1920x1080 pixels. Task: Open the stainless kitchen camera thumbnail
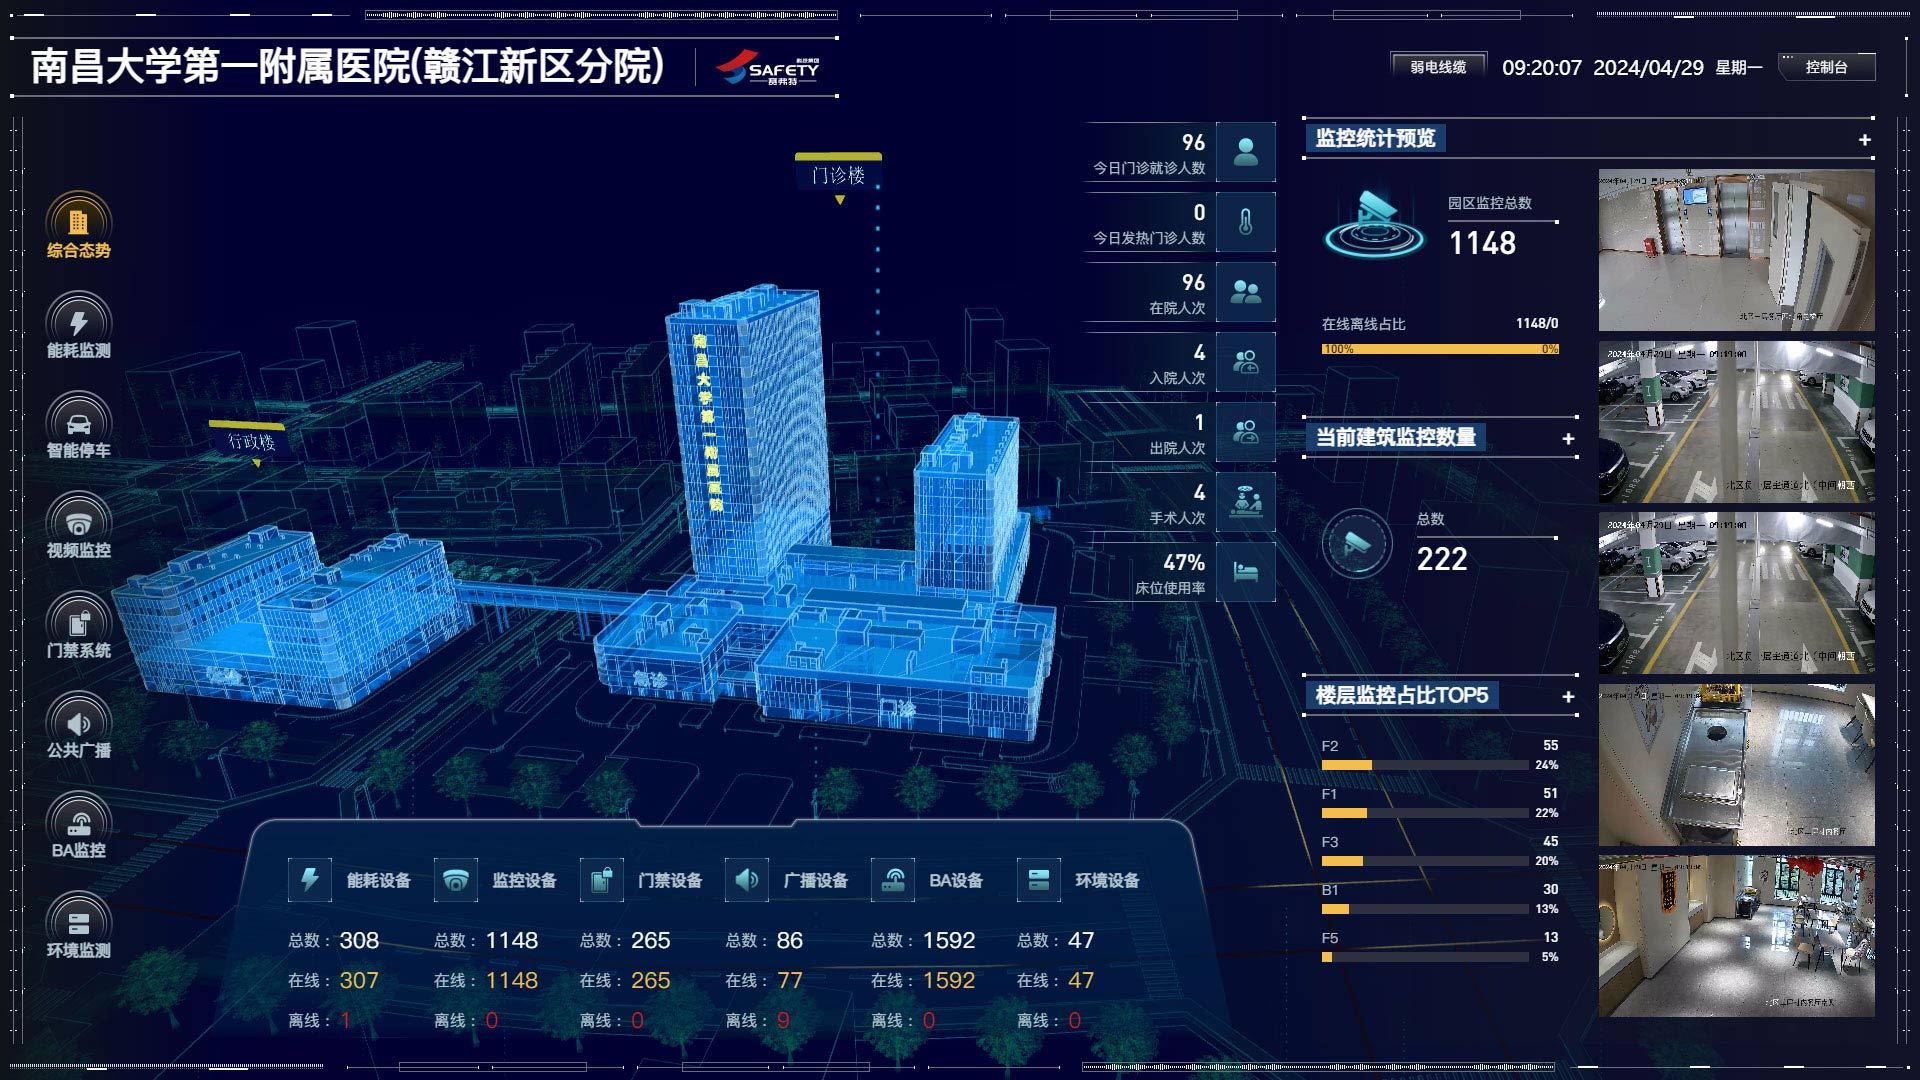click(1736, 765)
